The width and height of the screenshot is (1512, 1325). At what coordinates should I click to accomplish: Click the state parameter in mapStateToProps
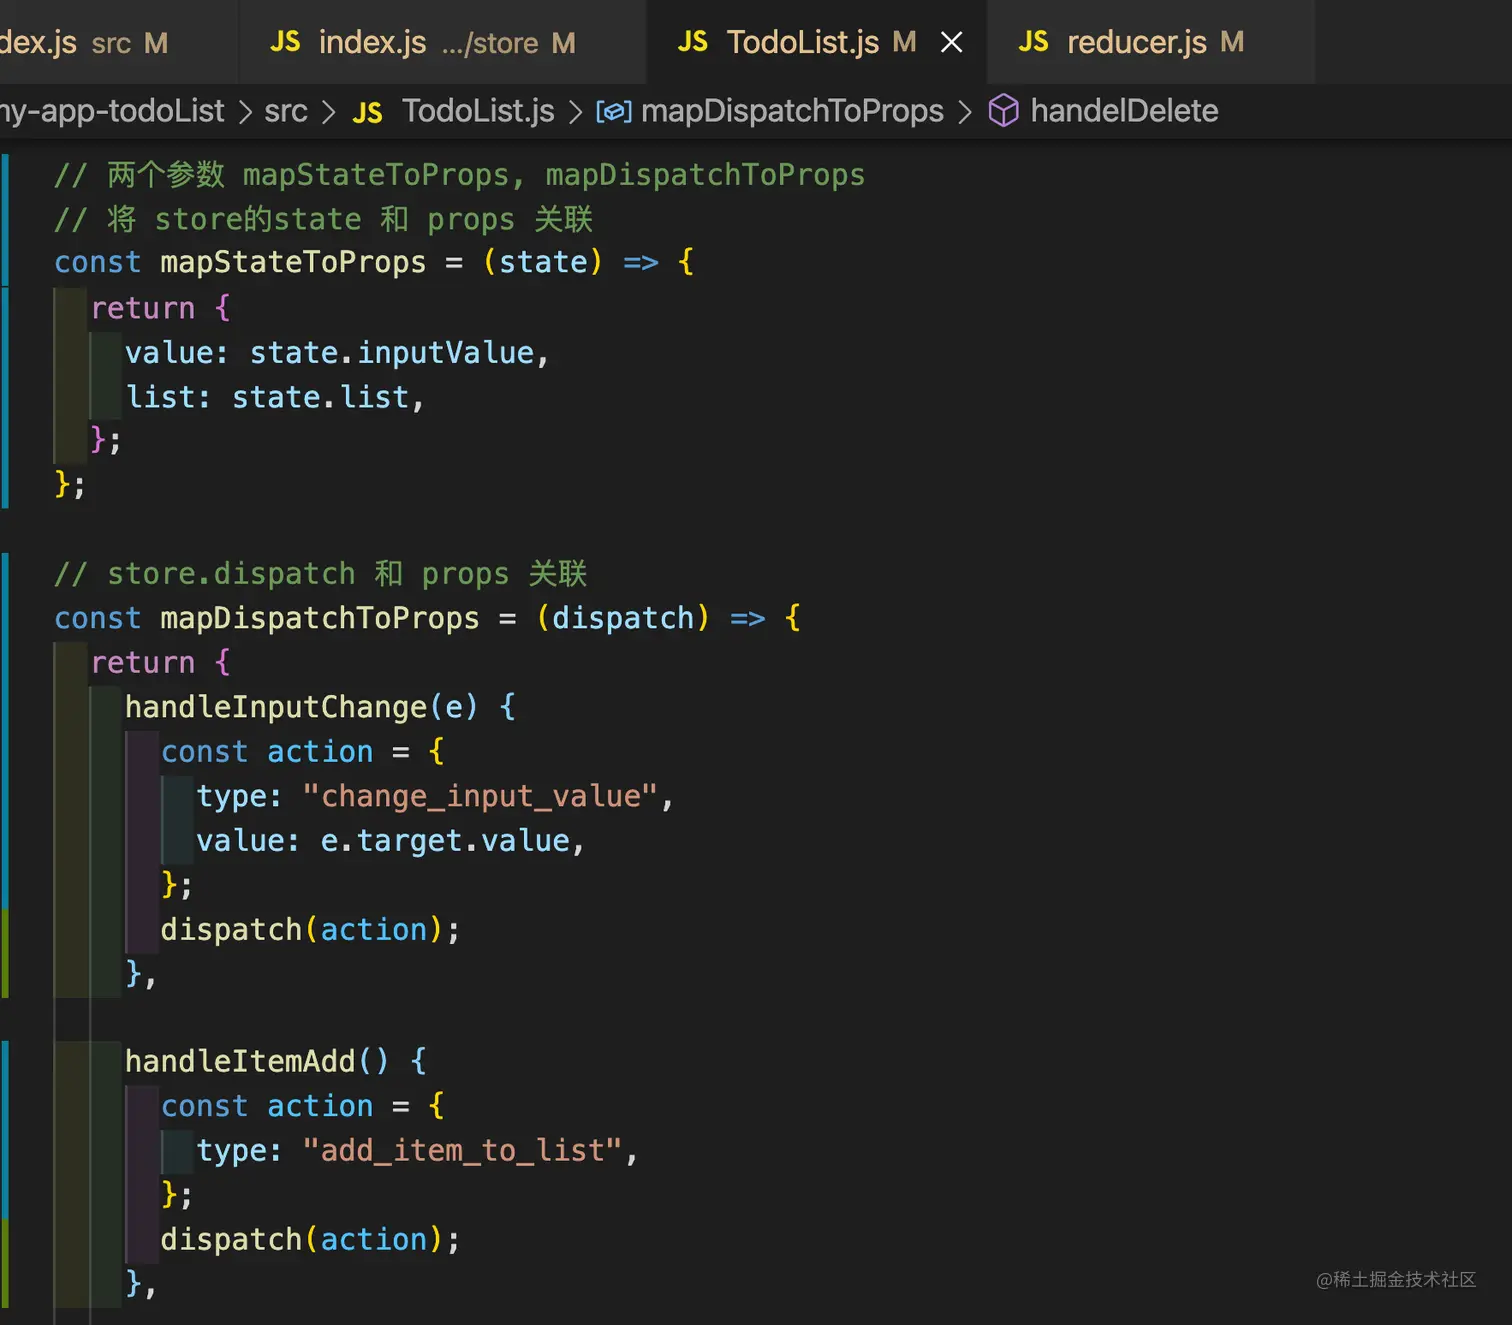[543, 263]
